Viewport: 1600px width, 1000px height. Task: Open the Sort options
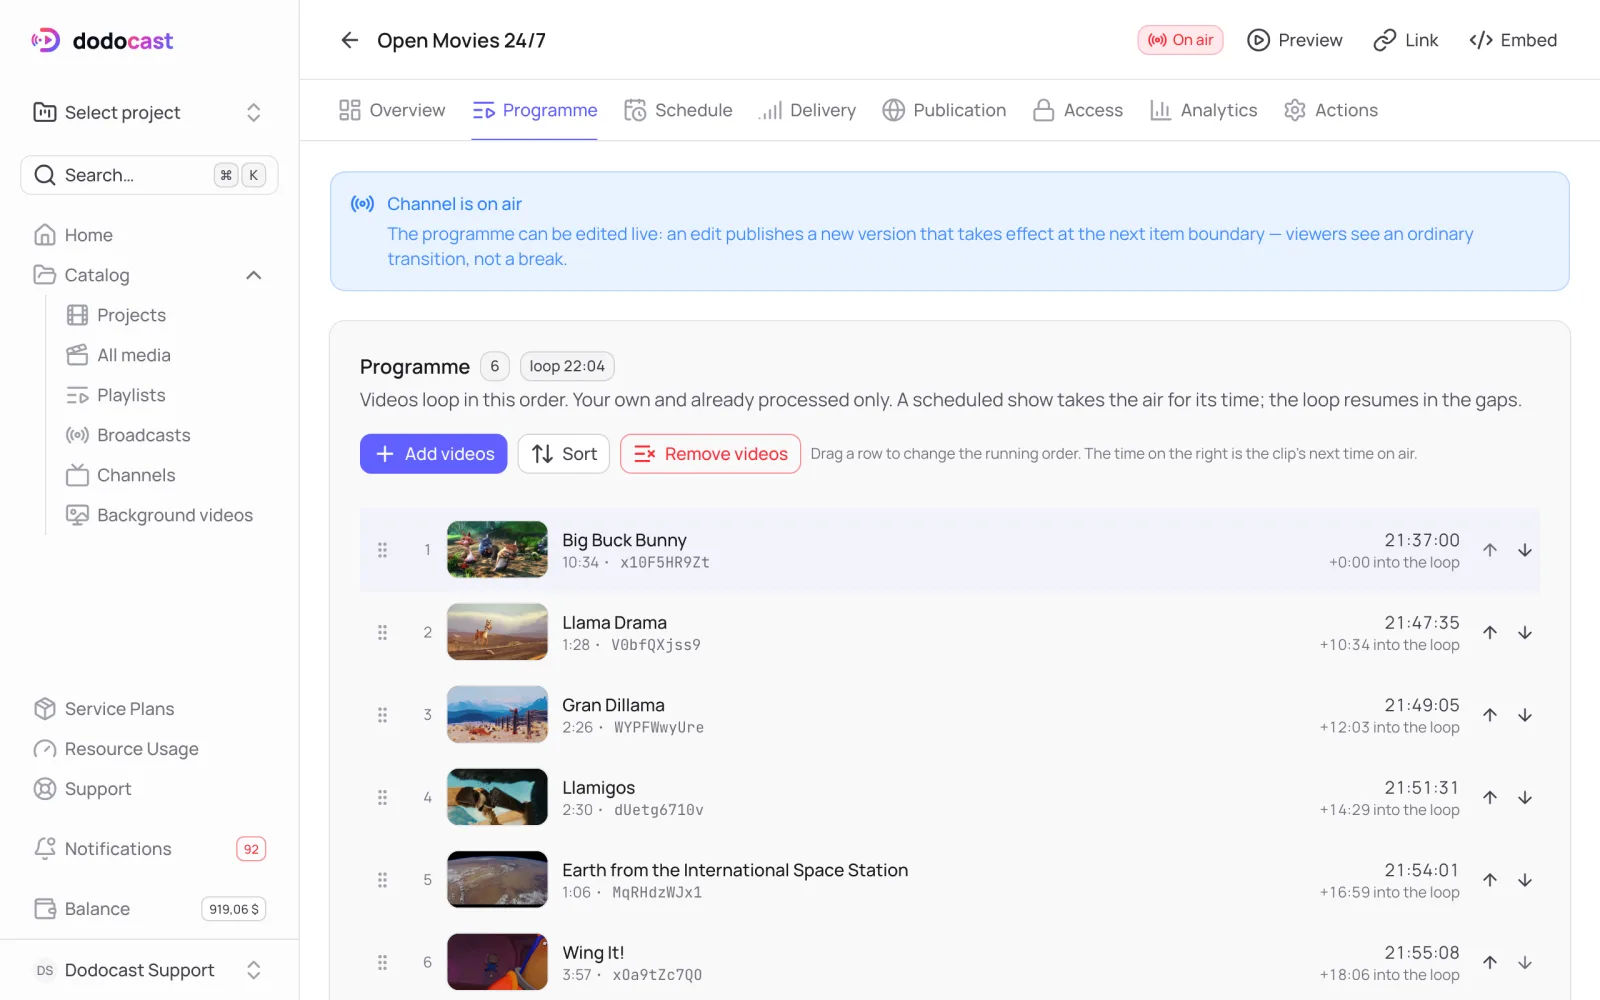(x=563, y=454)
